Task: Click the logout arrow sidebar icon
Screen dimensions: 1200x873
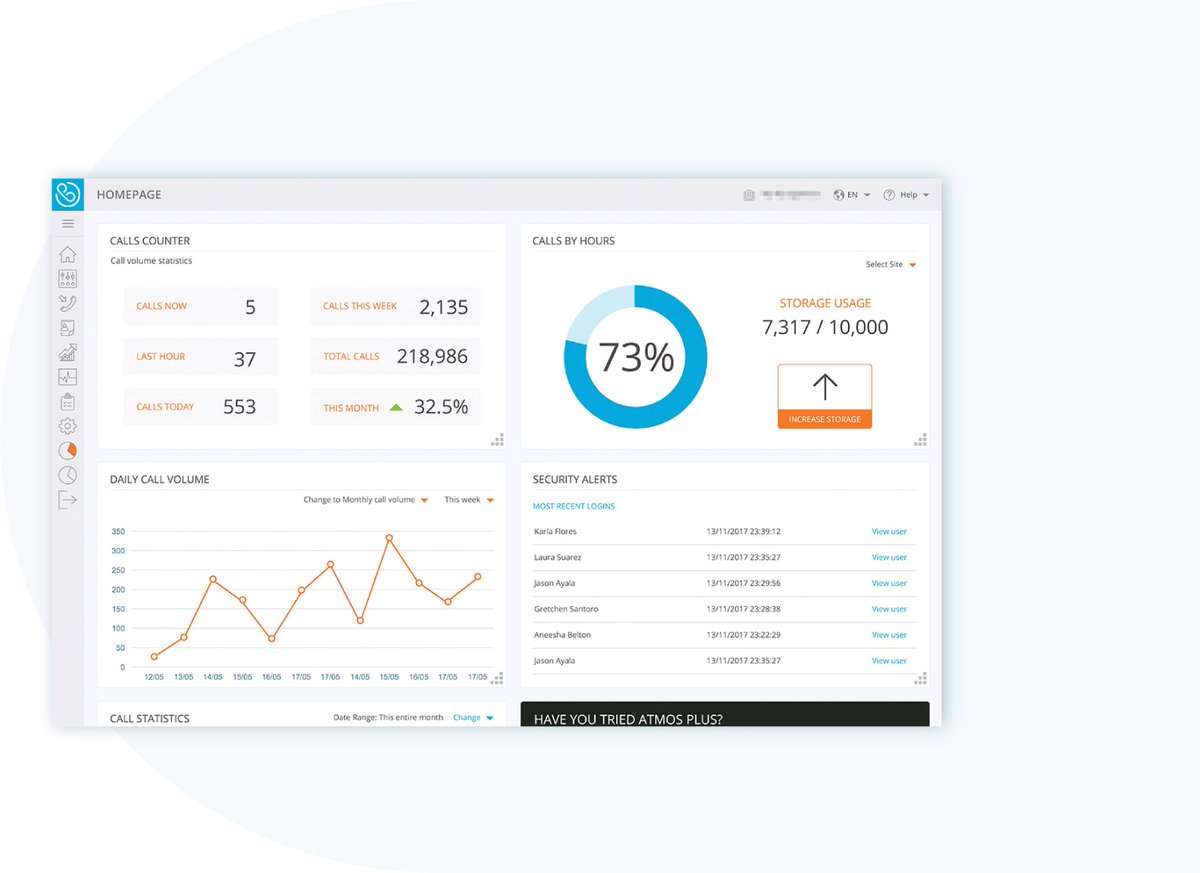Action: pyautogui.click(x=68, y=500)
